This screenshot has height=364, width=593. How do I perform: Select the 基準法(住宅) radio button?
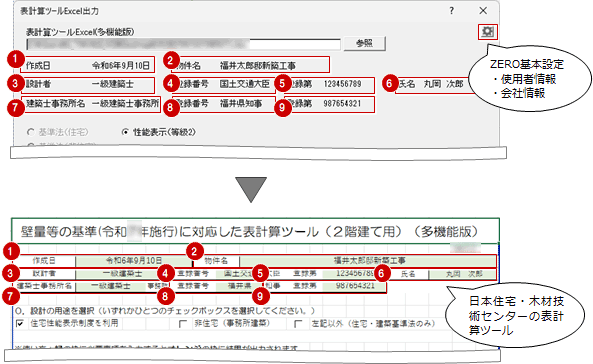click(31, 132)
